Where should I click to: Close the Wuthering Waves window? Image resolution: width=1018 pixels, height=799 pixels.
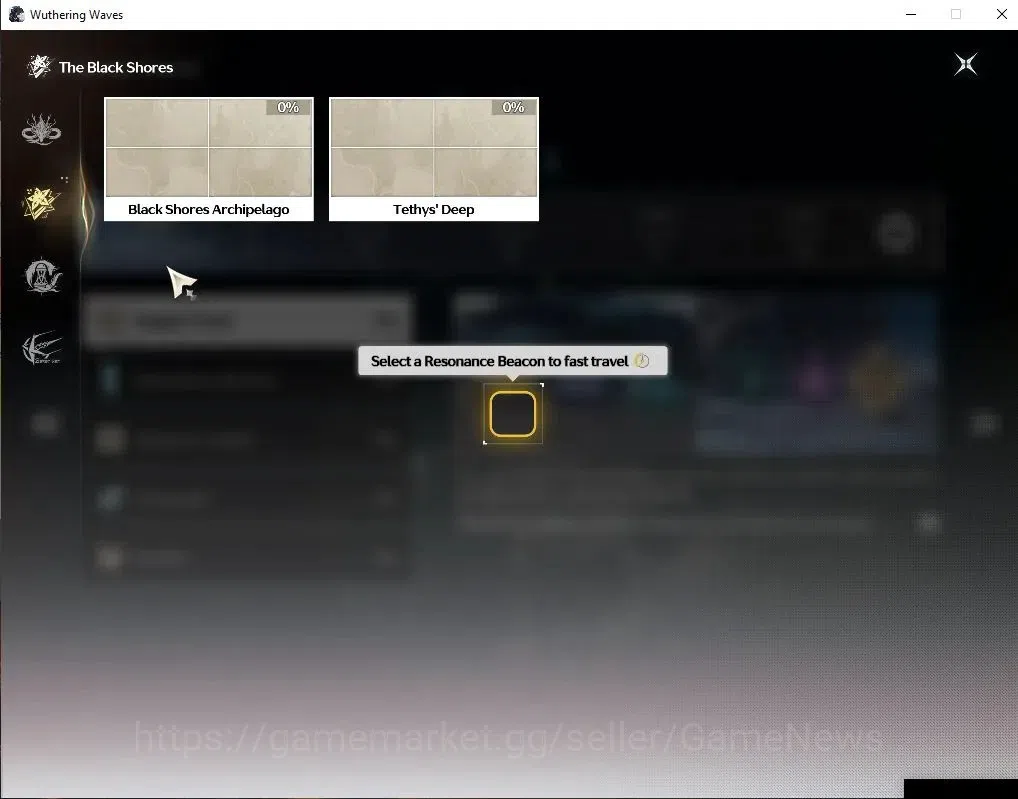tap(1002, 14)
